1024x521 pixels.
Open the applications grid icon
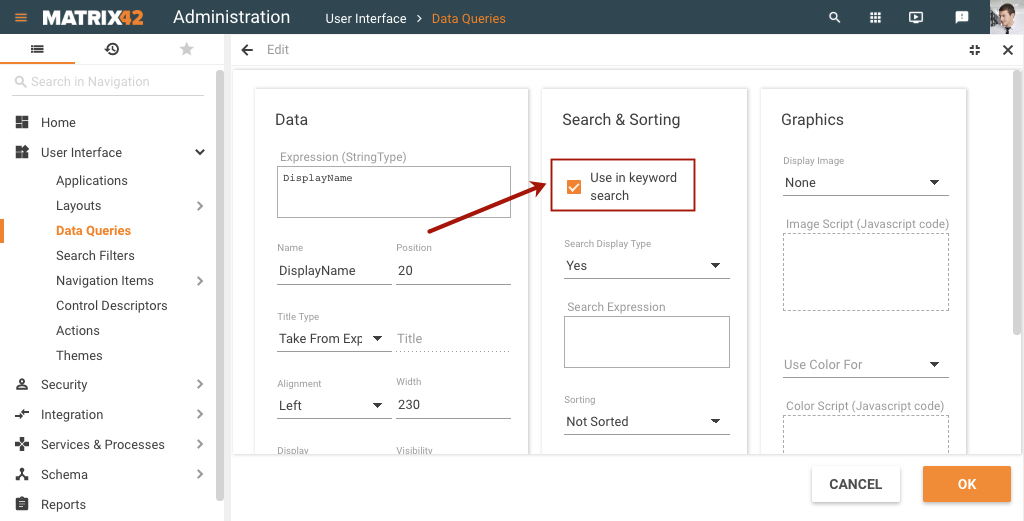(x=875, y=18)
